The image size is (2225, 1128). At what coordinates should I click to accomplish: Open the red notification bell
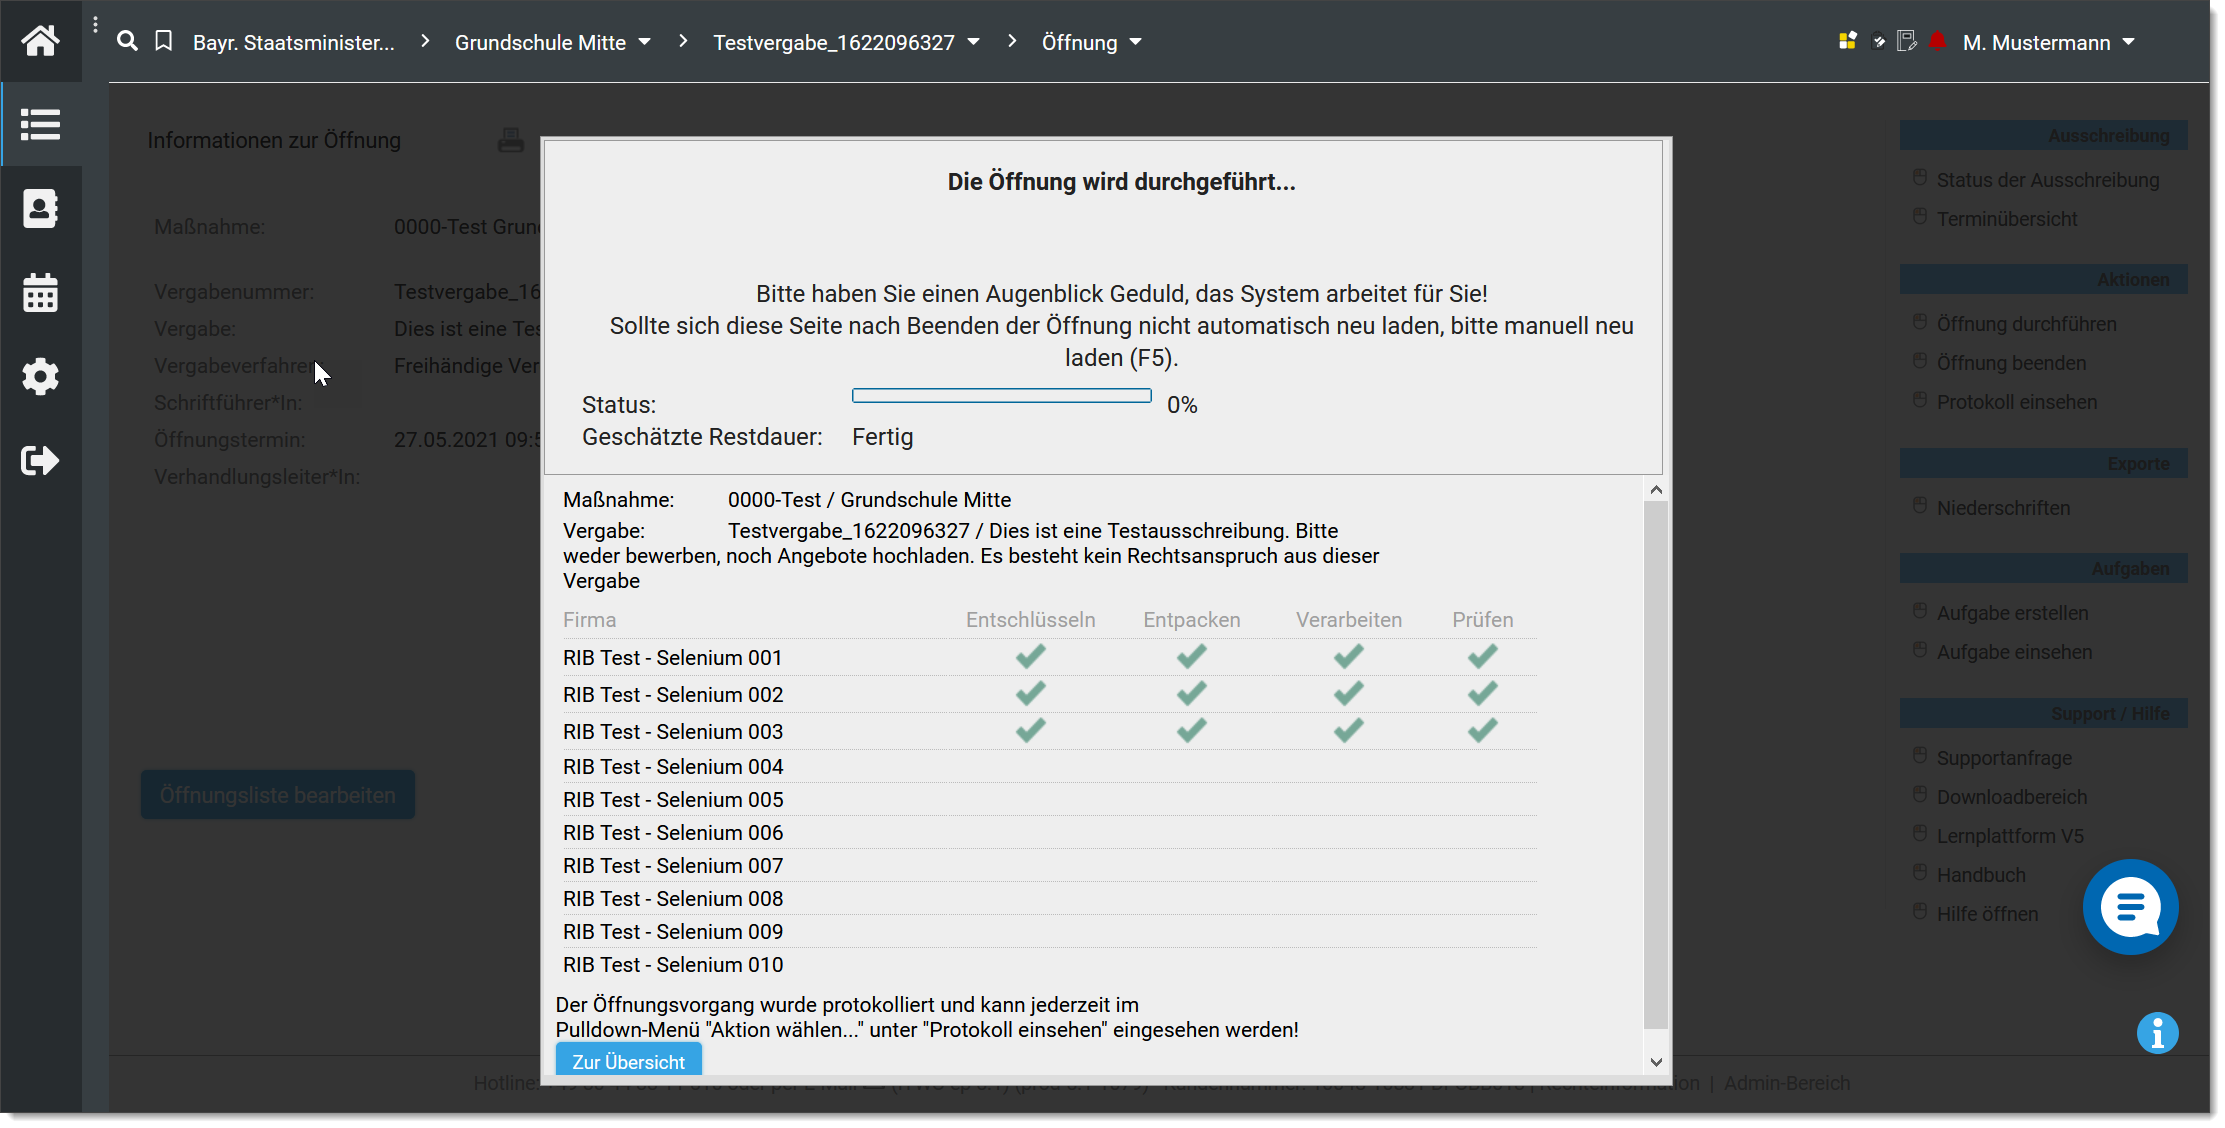tap(1937, 41)
